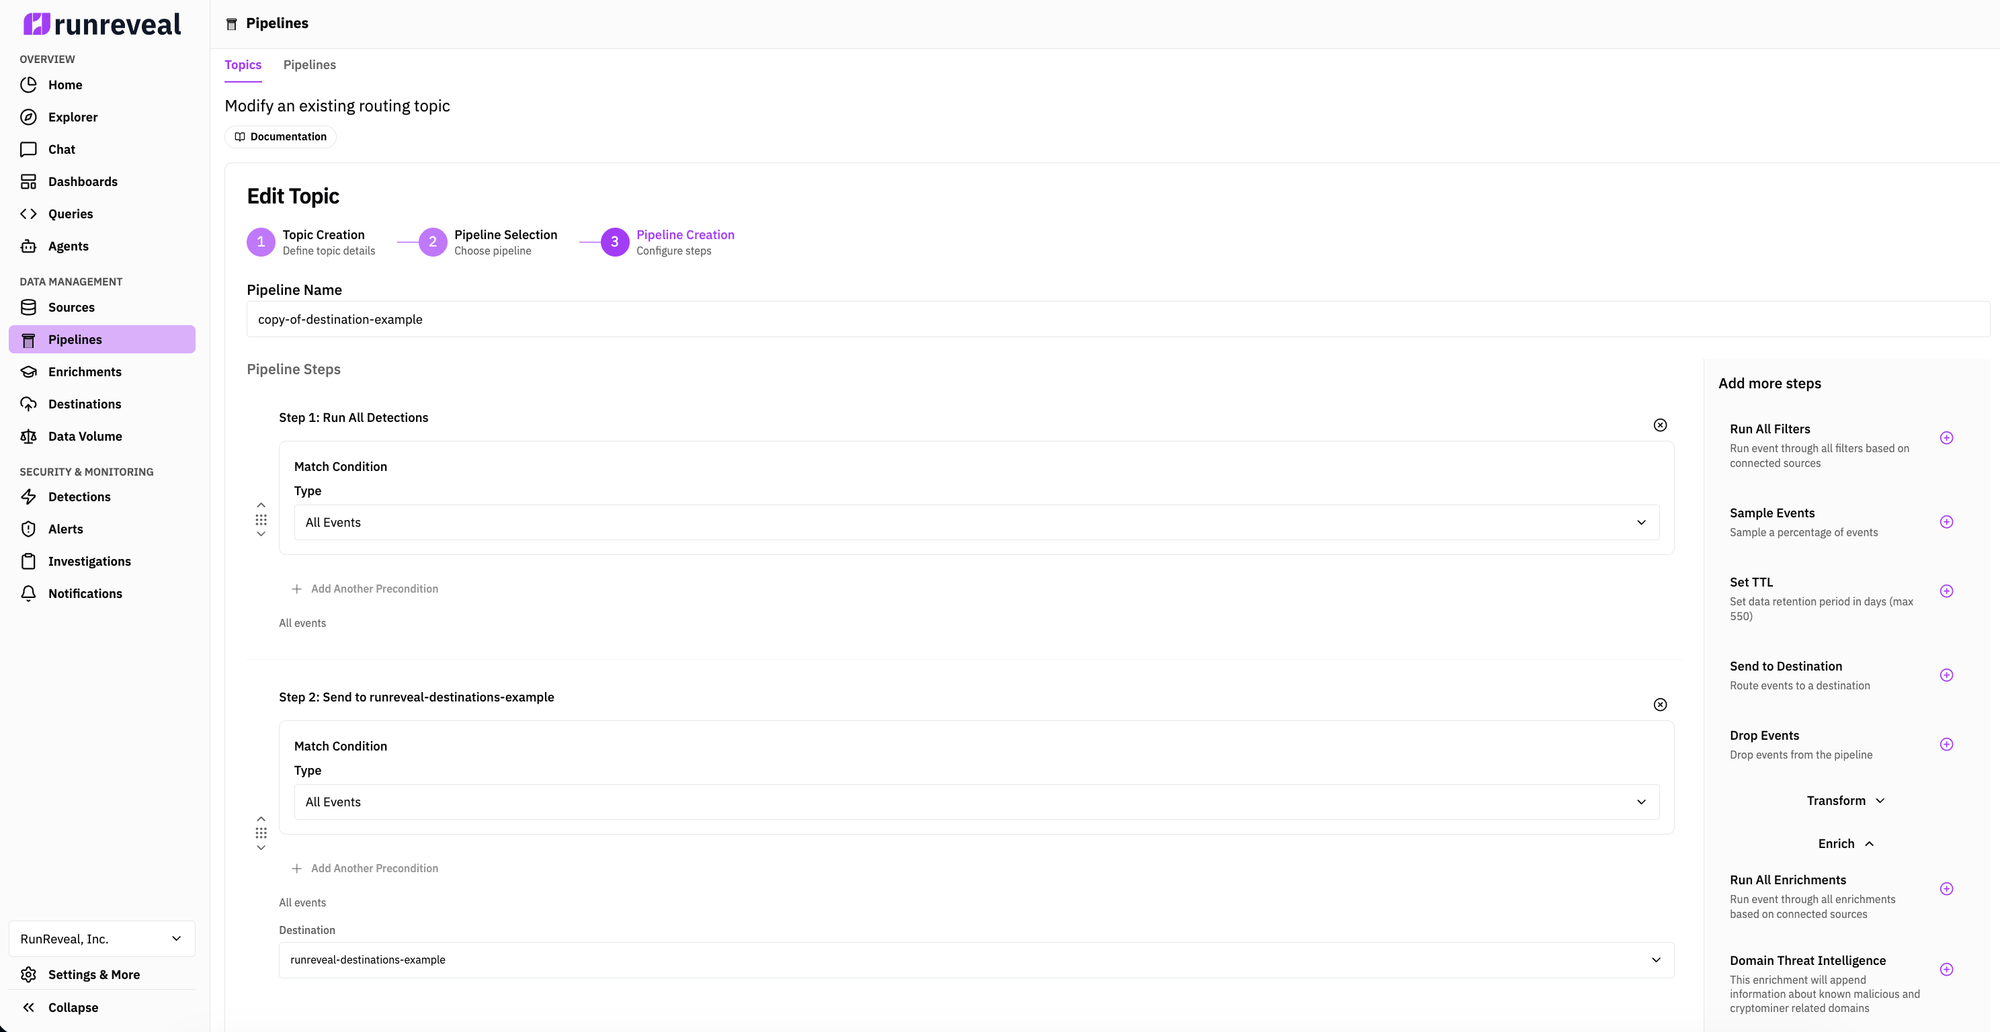
Task: Click the Investigations clipboard icon
Action: coord(29,561)
